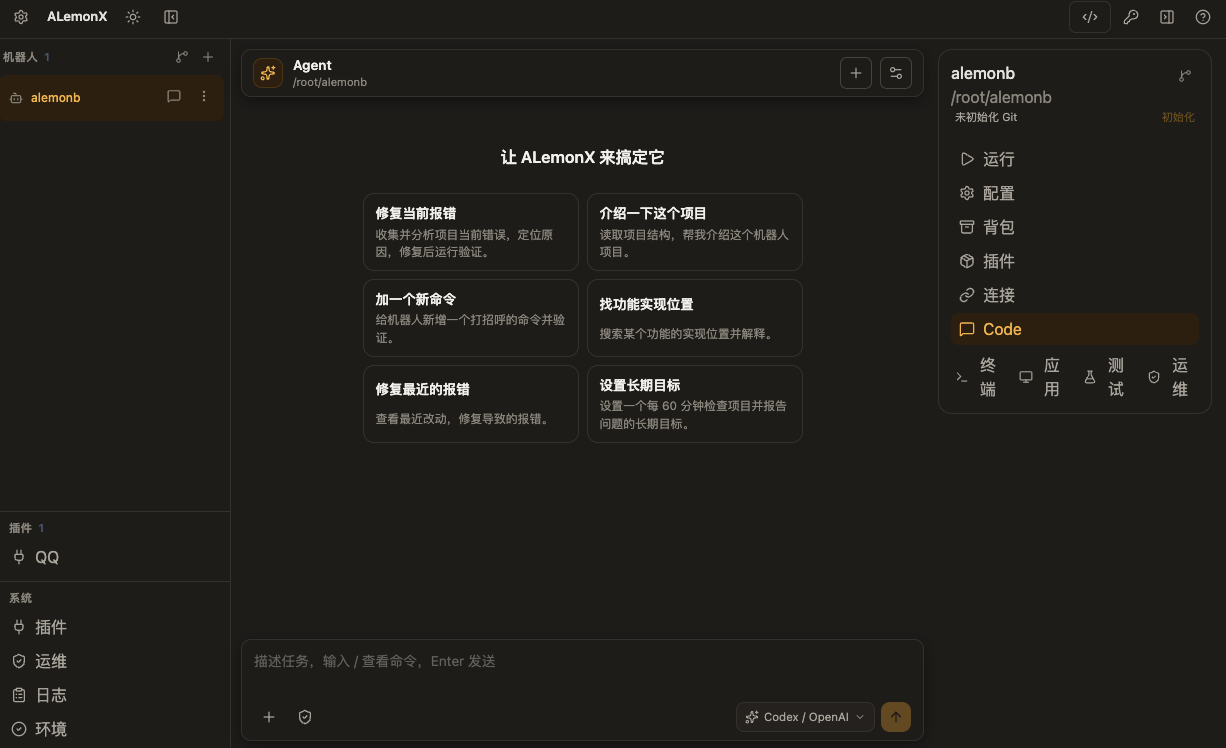Open Agent settings sliders icon
Viewport: 1226px width, 748px height.
[x=896, y=73]
